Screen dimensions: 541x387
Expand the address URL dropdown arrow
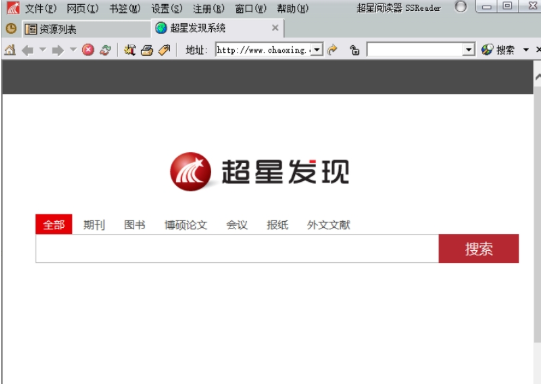click(x=317, y=50)
